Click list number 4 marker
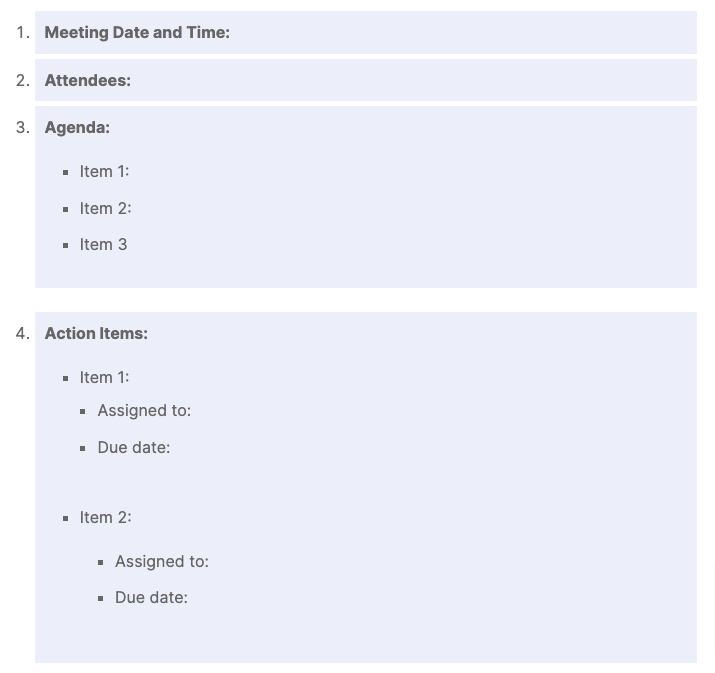The width and height of the screenshot is (715, 673). point(23,333)
